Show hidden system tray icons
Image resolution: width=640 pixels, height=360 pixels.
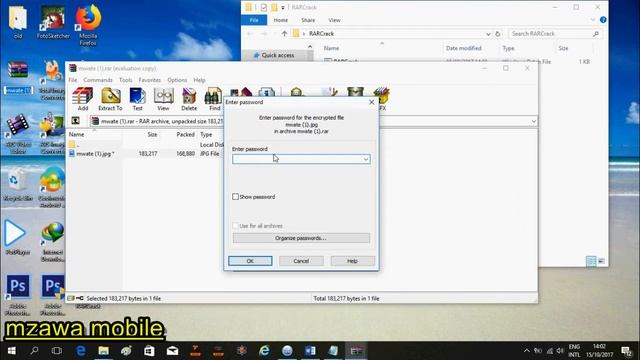(x=527, y=351)
